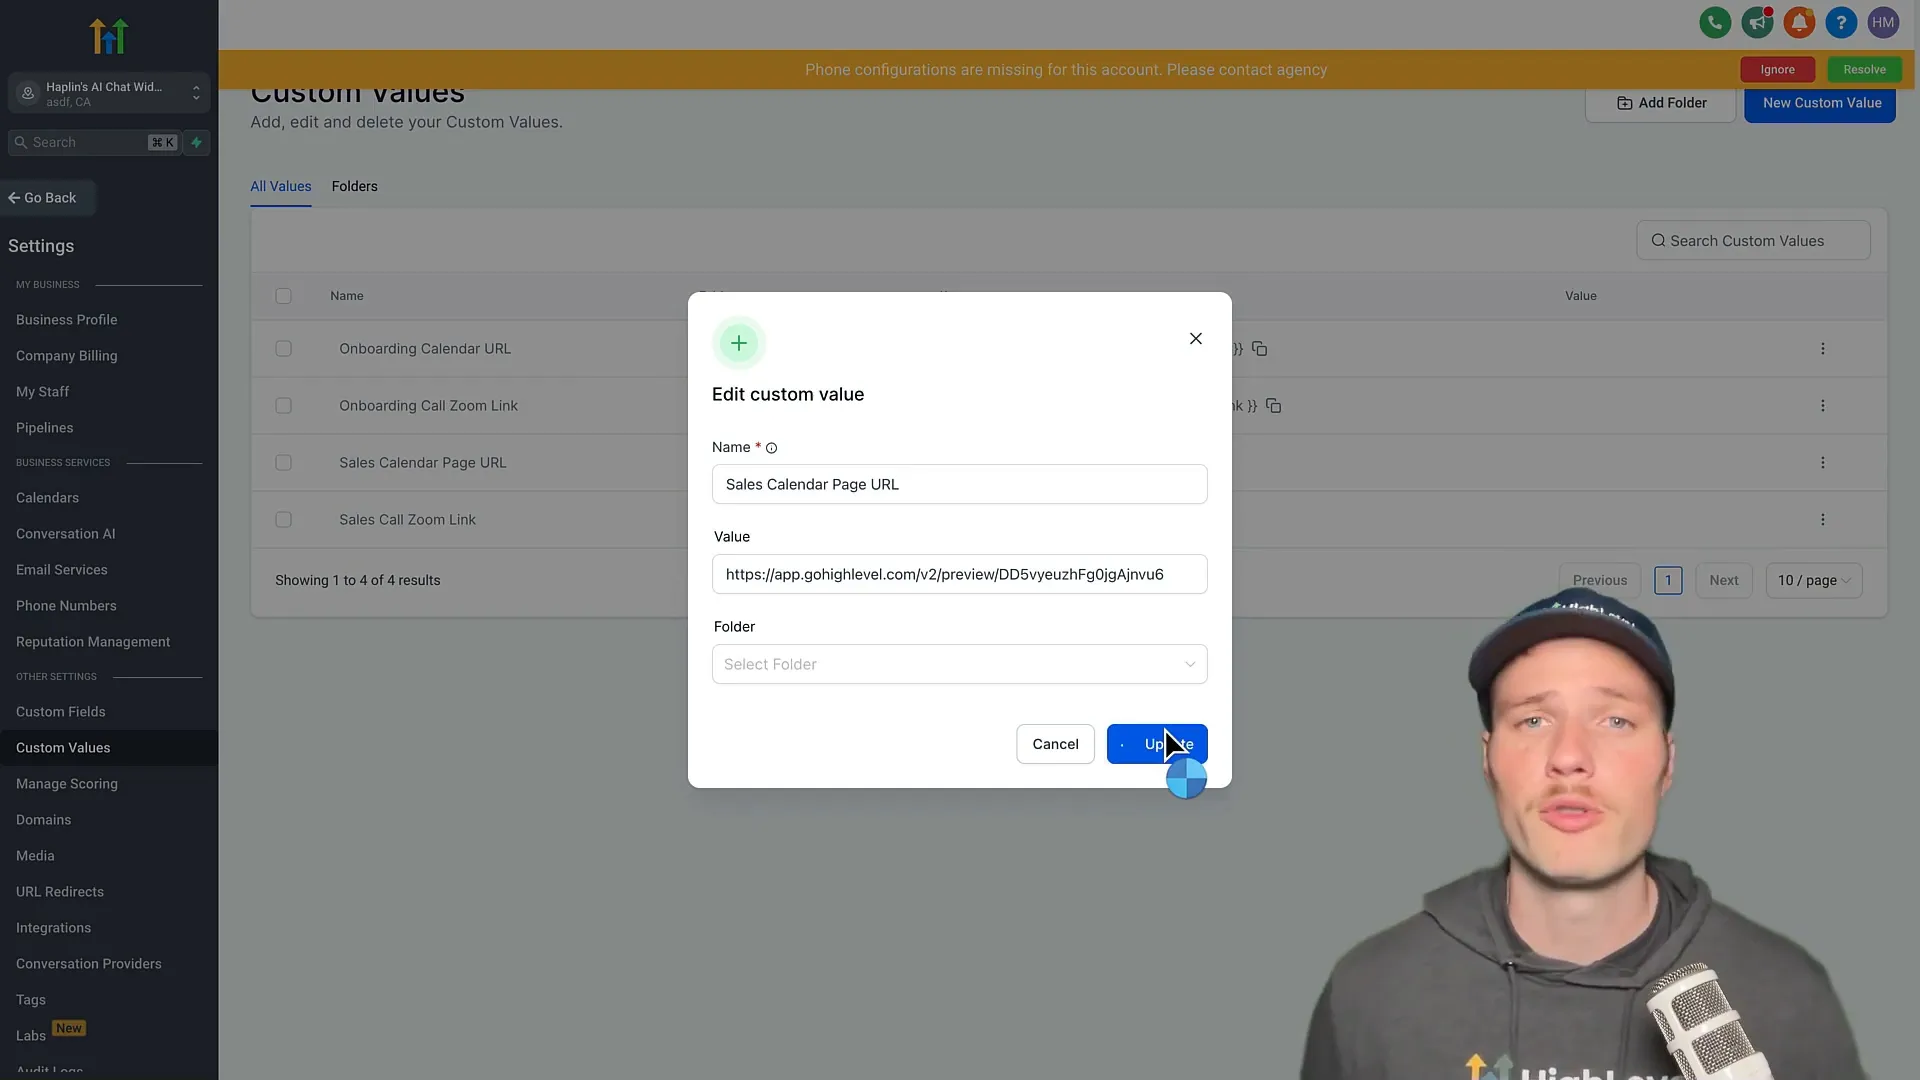
Task: Click the New Custom Value button
Action: (x=1820, y=103)
